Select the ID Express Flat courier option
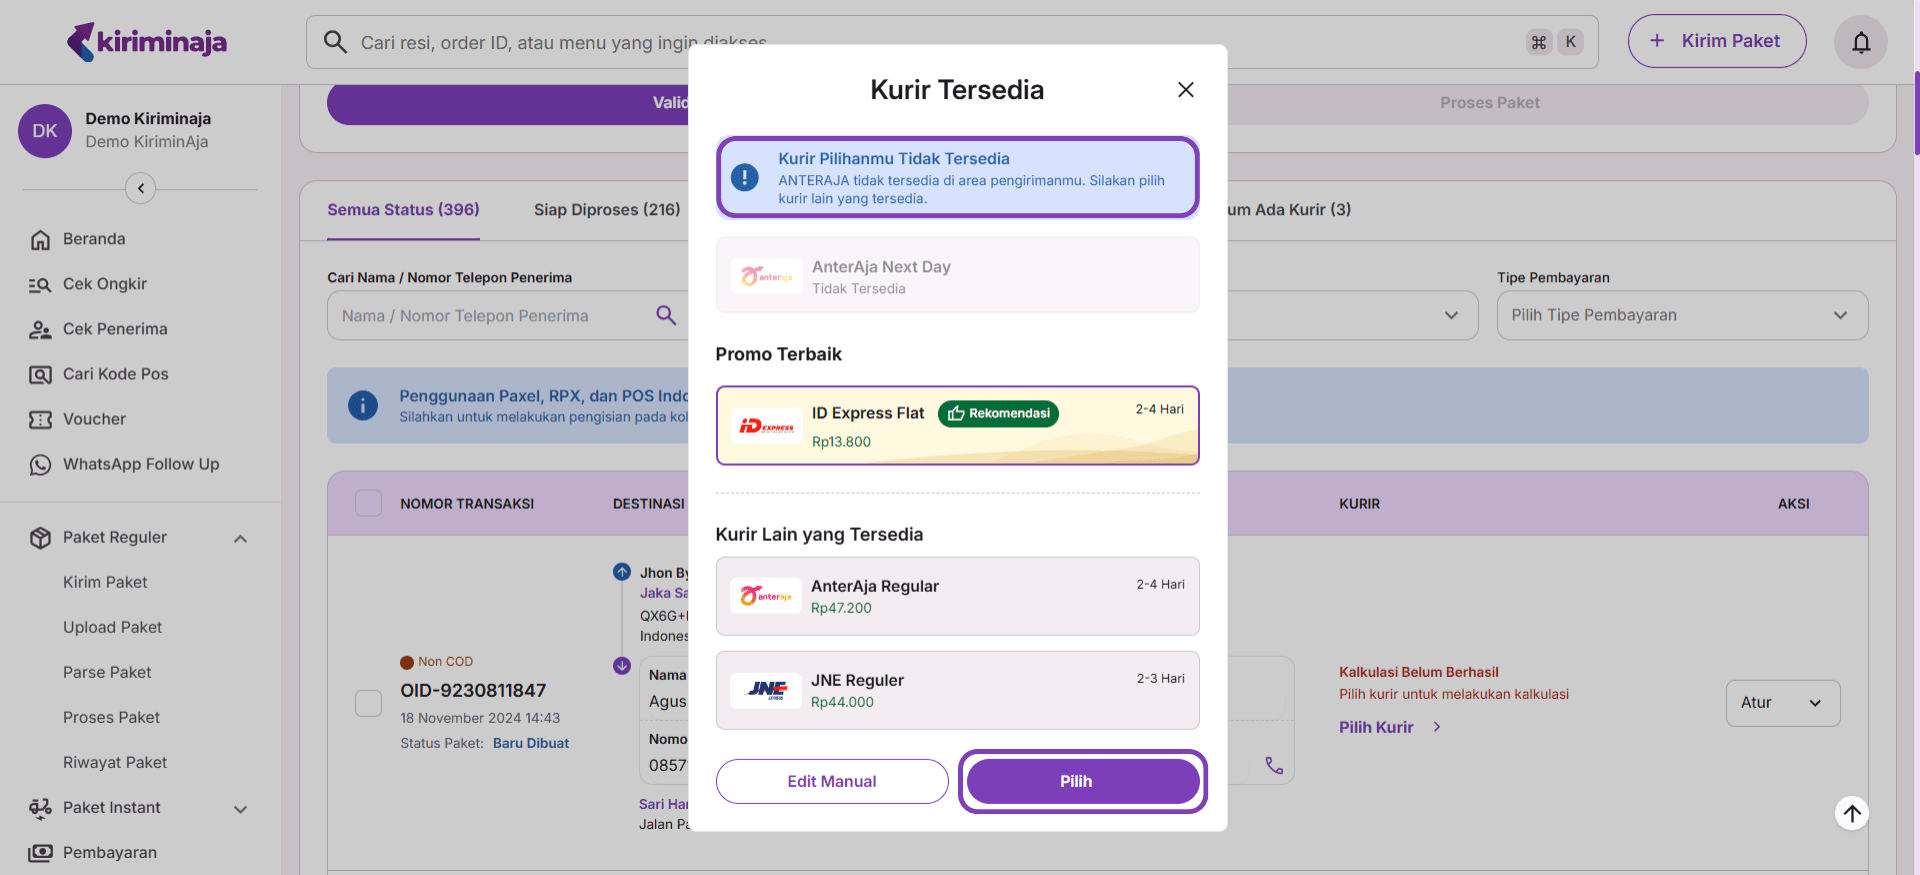 (x=957, y=426)
